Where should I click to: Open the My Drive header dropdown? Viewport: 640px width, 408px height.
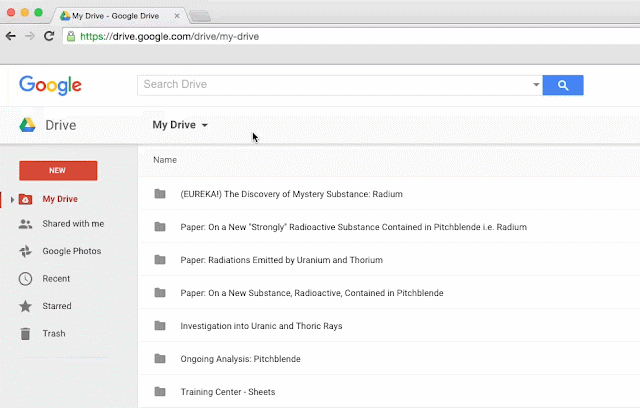click(x=180, y=125)
